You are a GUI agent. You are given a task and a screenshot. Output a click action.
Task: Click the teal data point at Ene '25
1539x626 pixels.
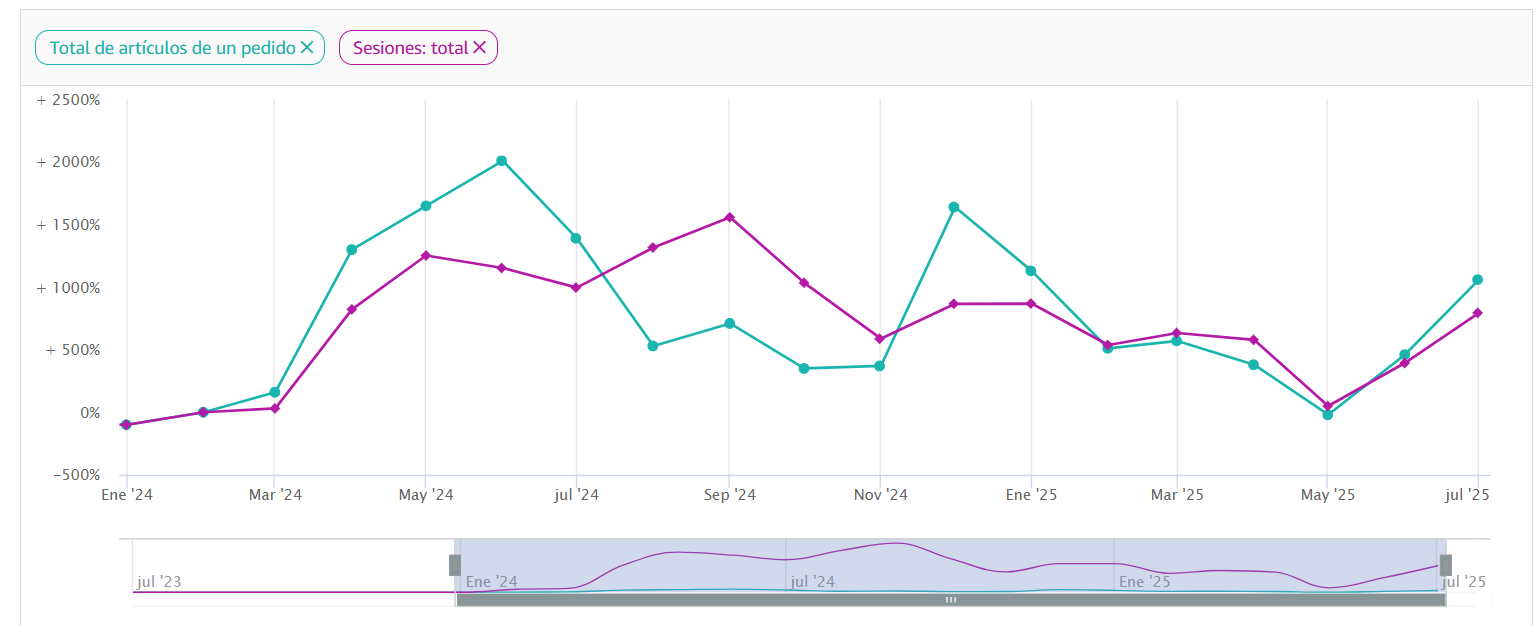click(1031, 271)
